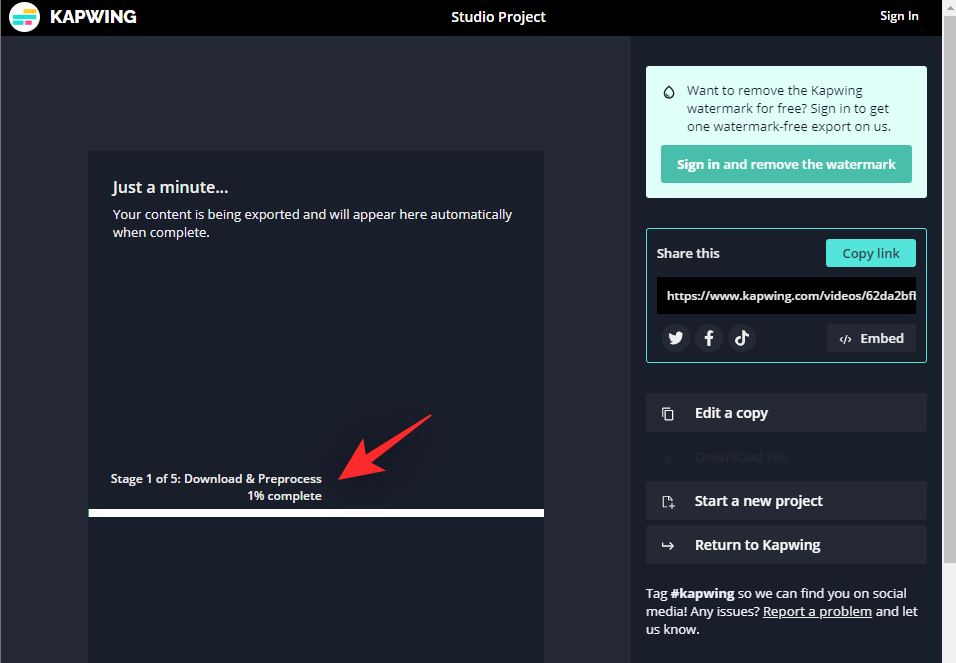Viewport: 956px width, 663px height.
Task: Copy the share link
Action: (871, 253)
